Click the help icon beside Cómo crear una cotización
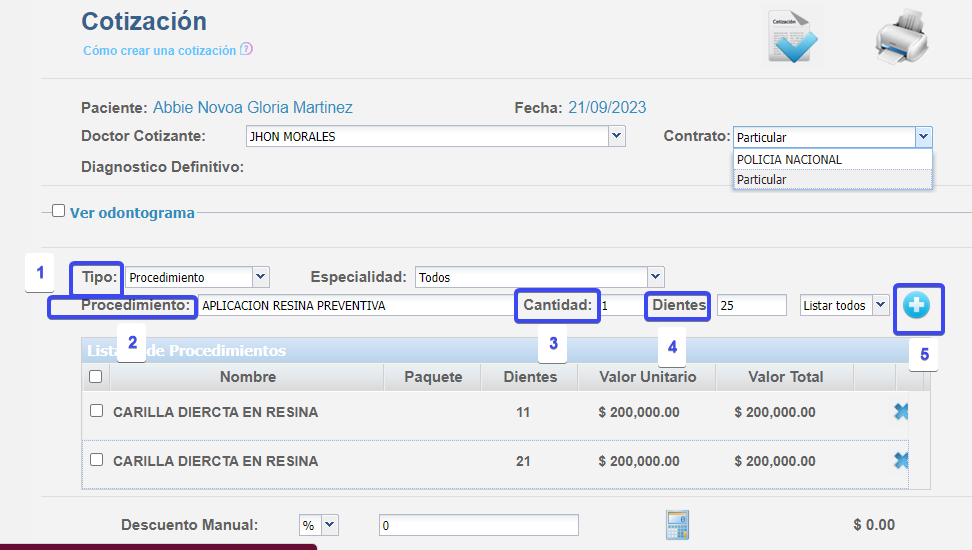This screenshot has height=550, width=972. tap(247, 49)
